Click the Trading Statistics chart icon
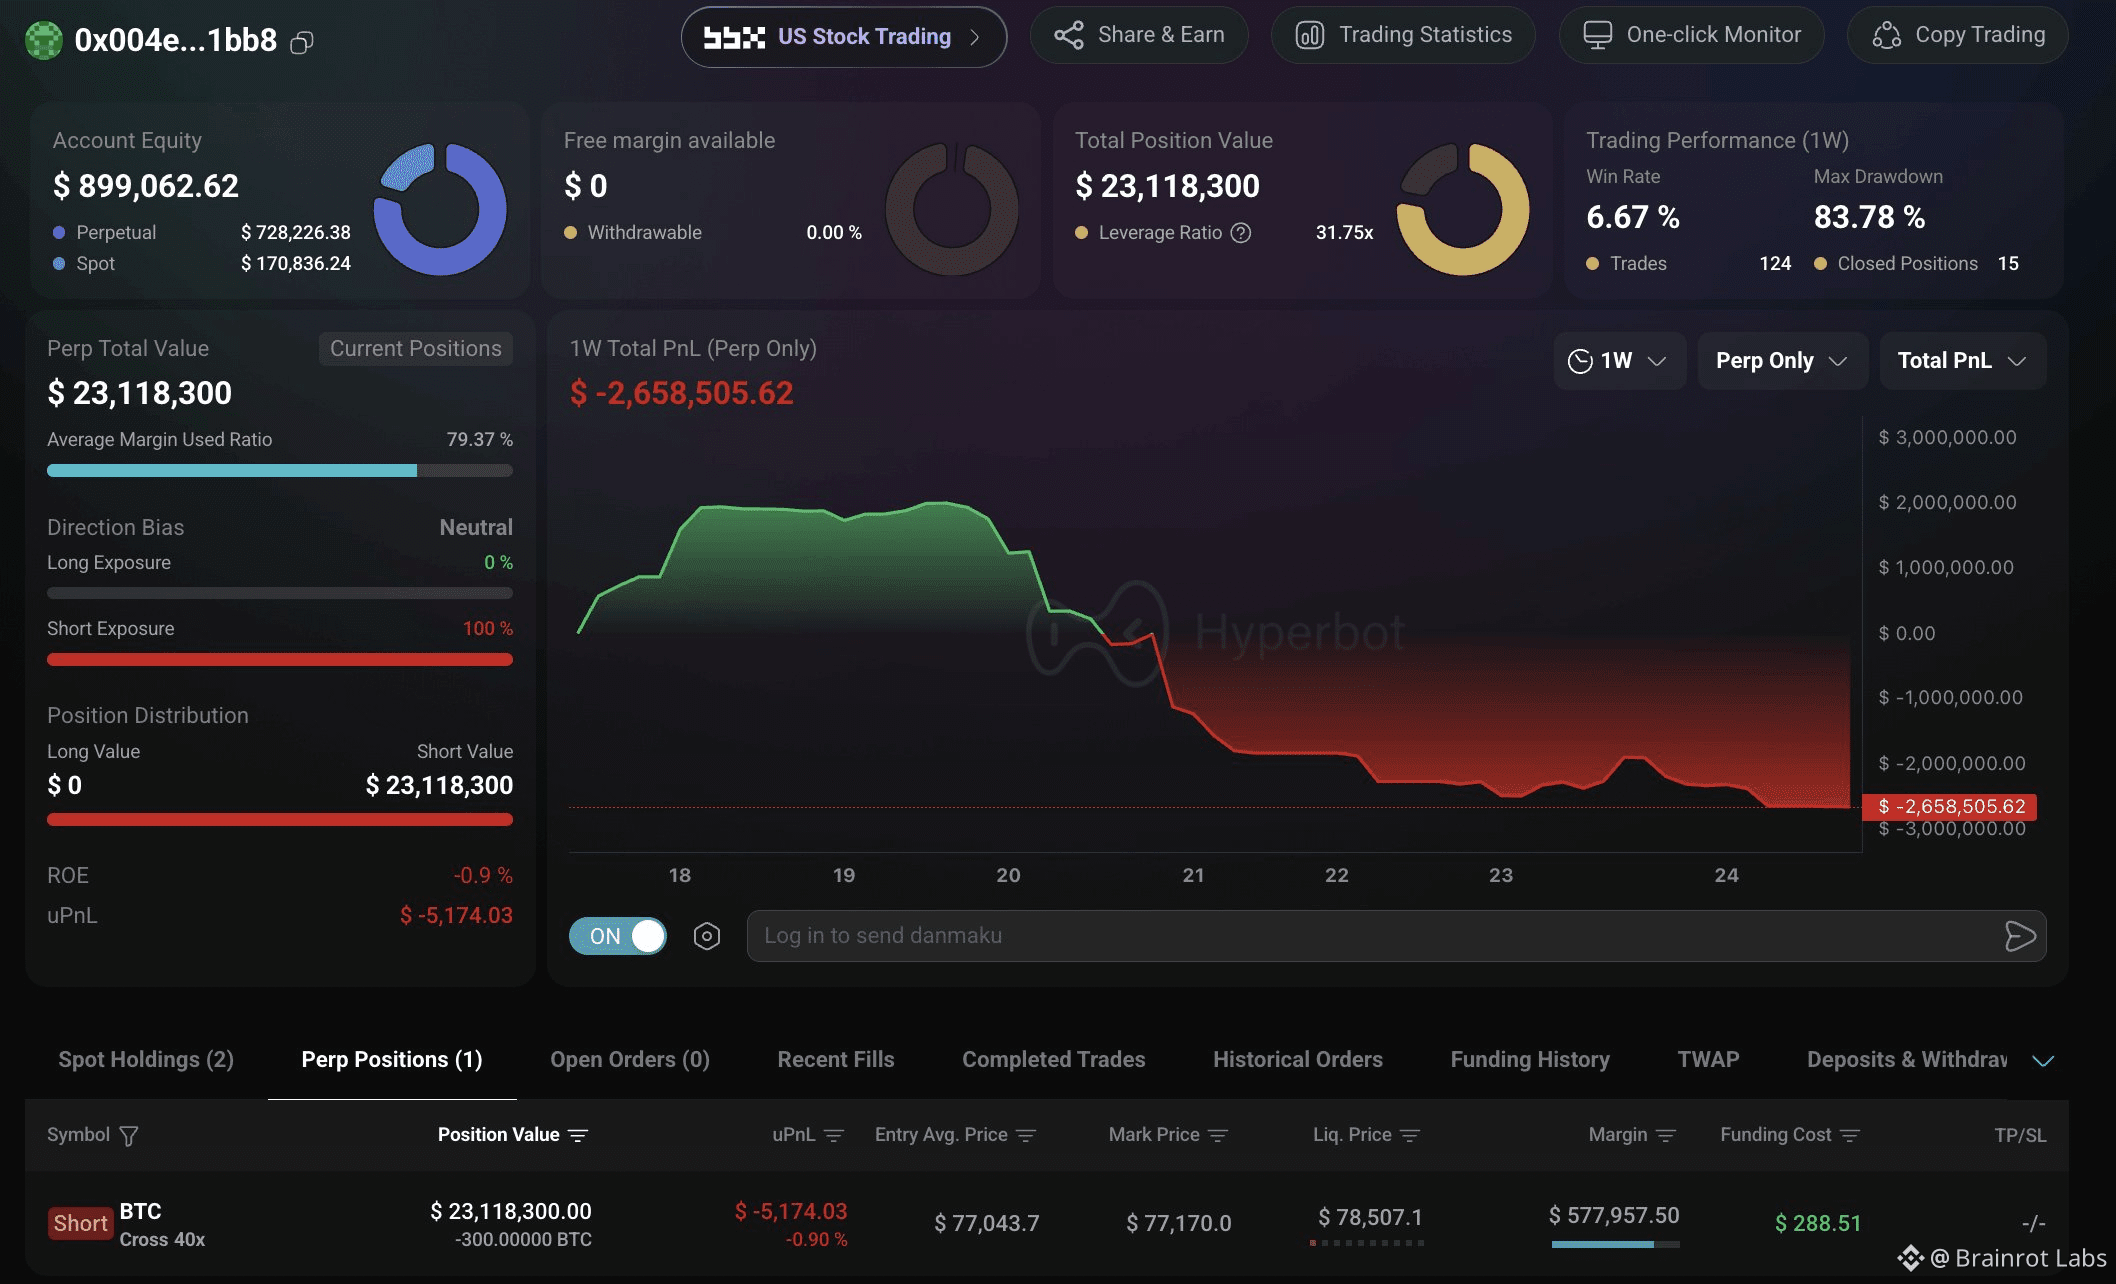 [x=1310, y=35]
